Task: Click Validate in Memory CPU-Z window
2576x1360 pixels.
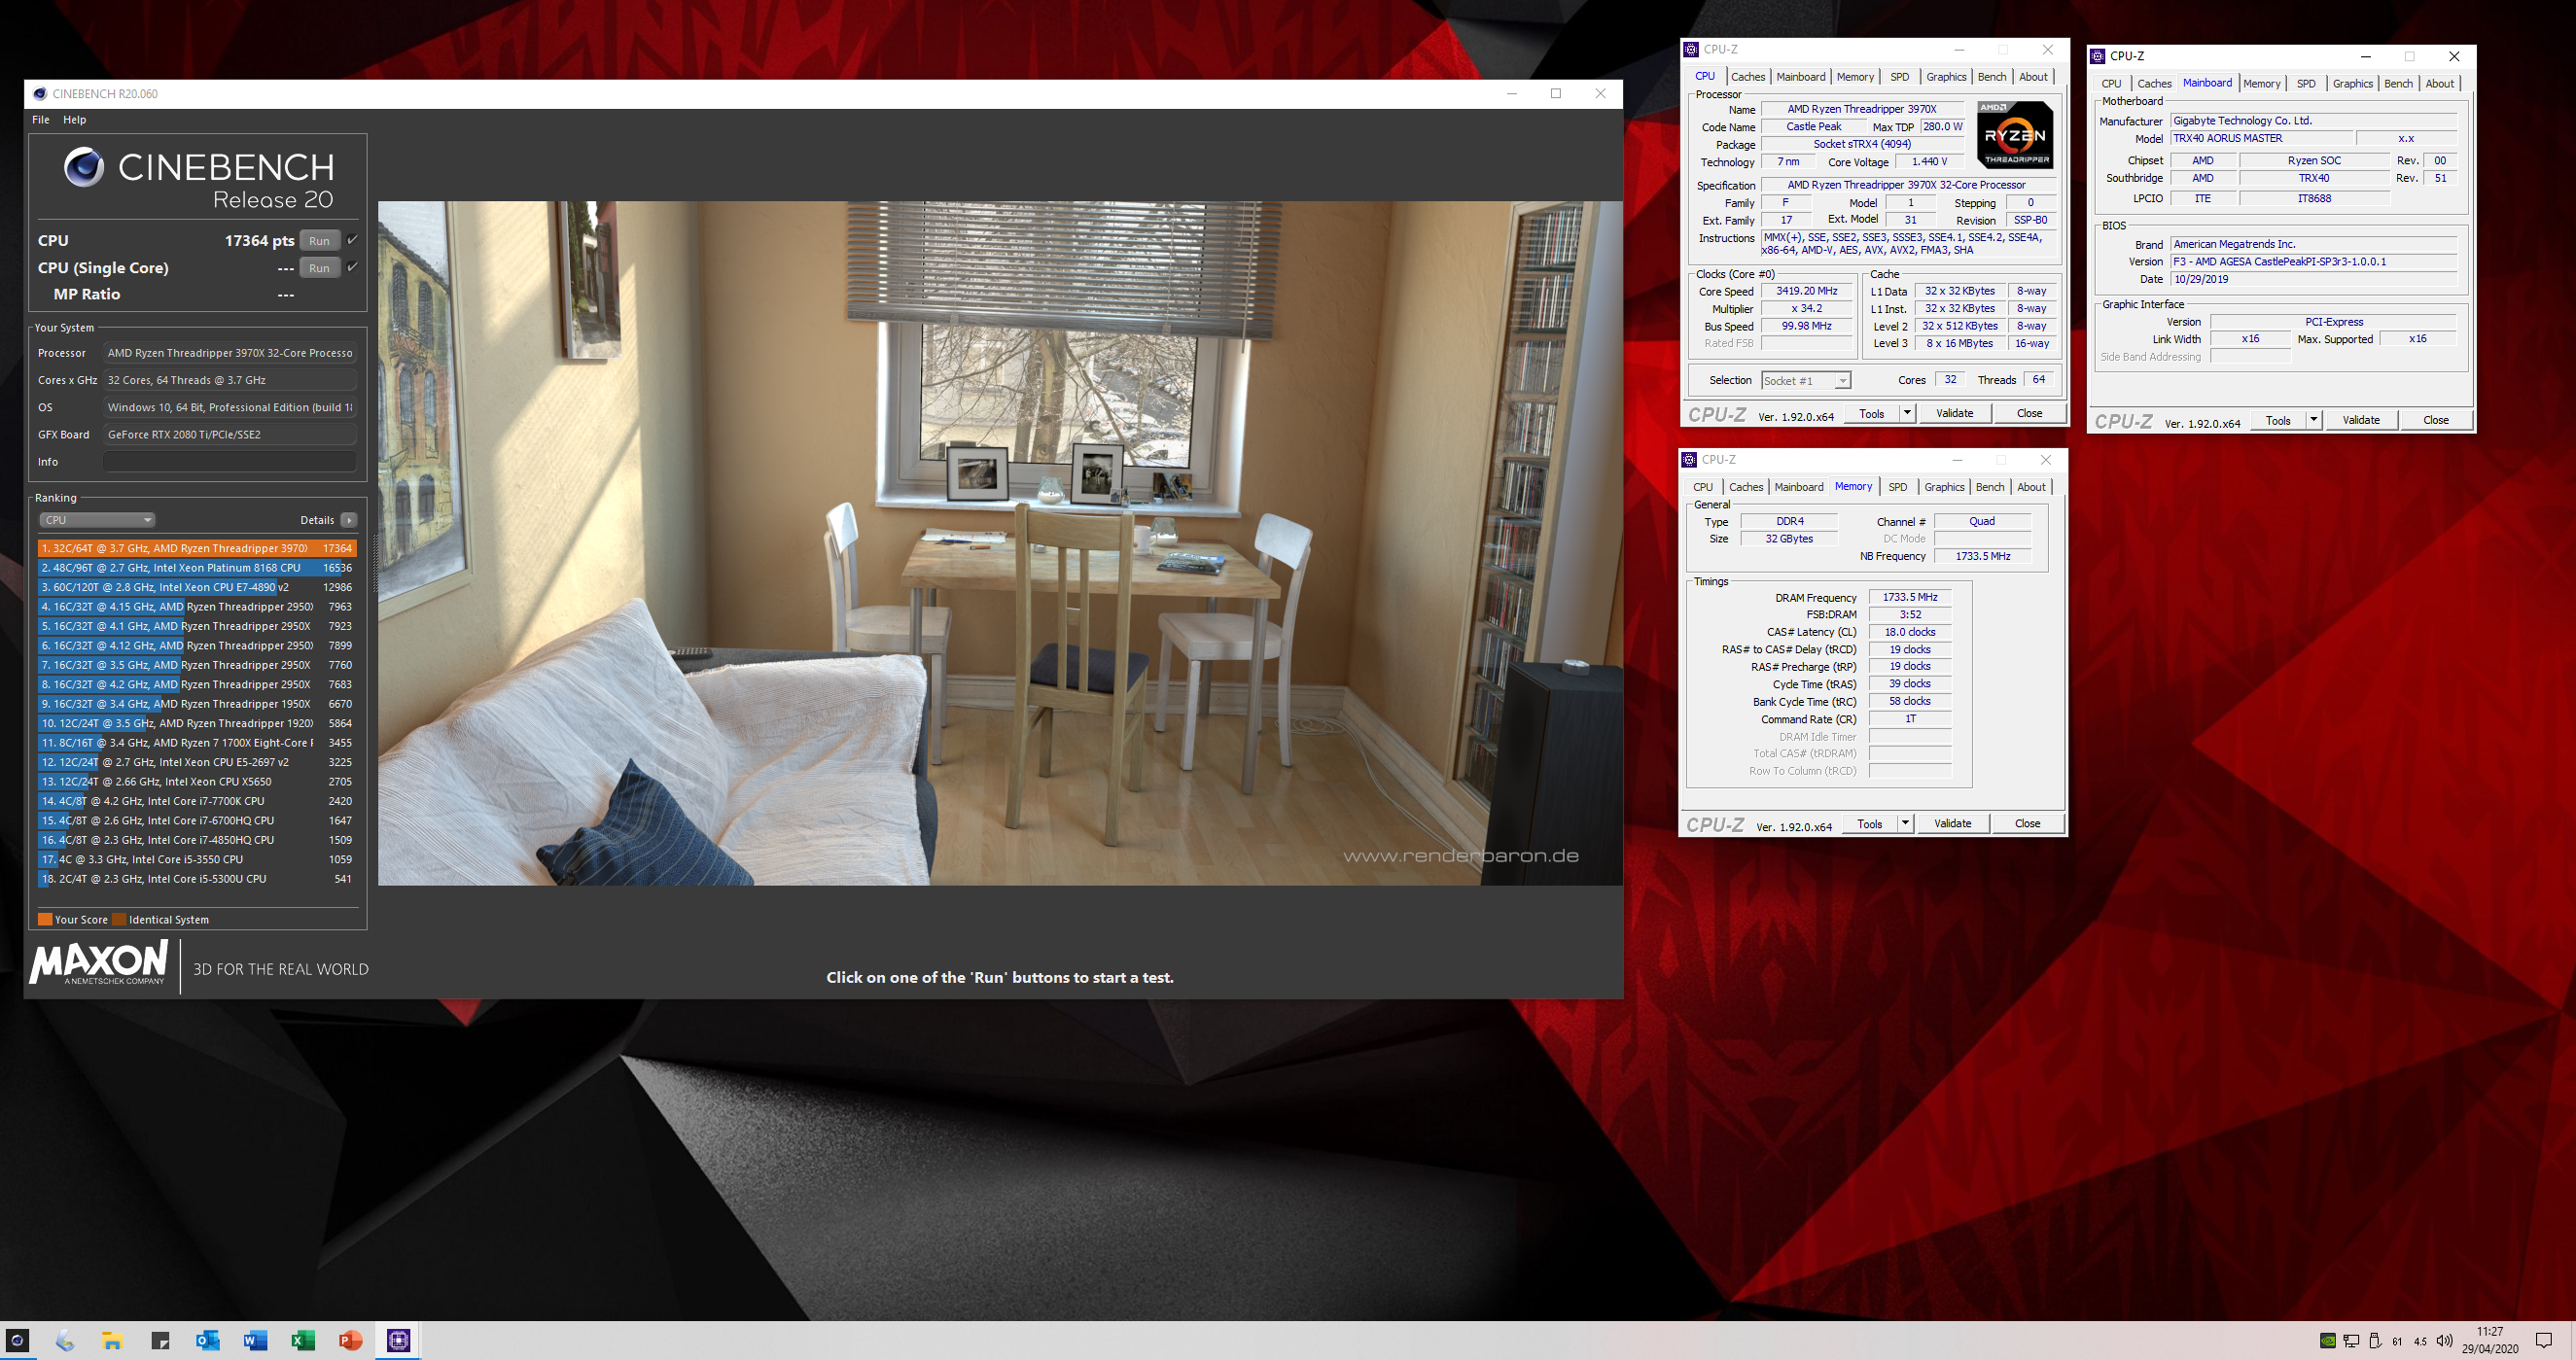Action: 1953,824
